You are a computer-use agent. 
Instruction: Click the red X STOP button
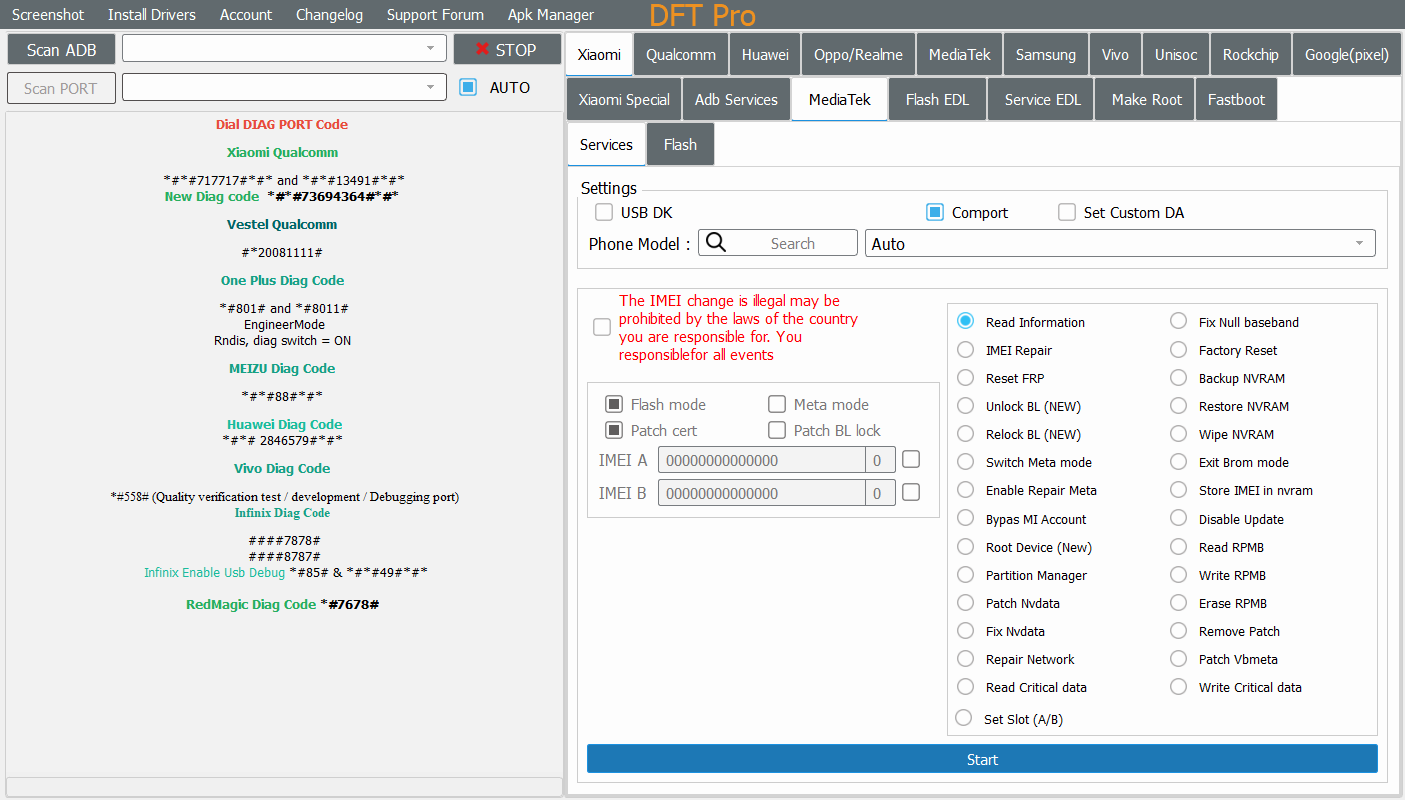click(507, 50)
